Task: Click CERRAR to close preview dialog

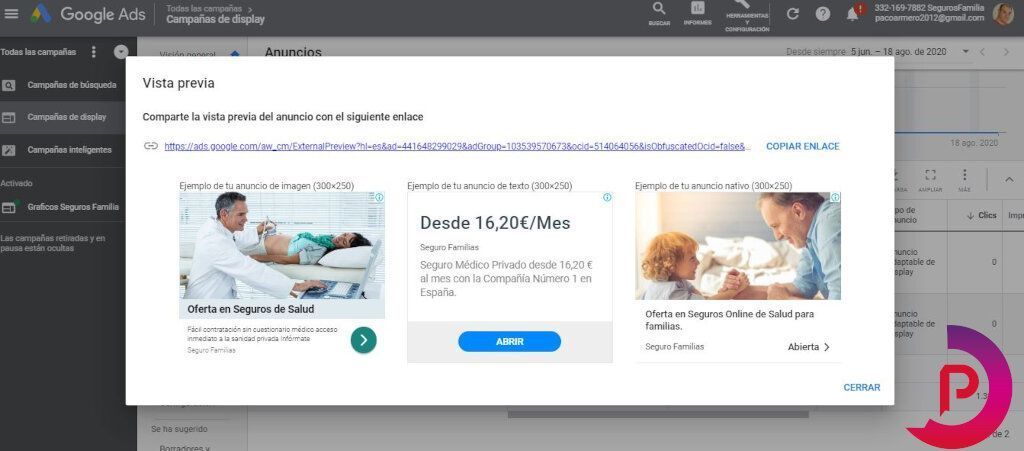Action: click(861, 388)
